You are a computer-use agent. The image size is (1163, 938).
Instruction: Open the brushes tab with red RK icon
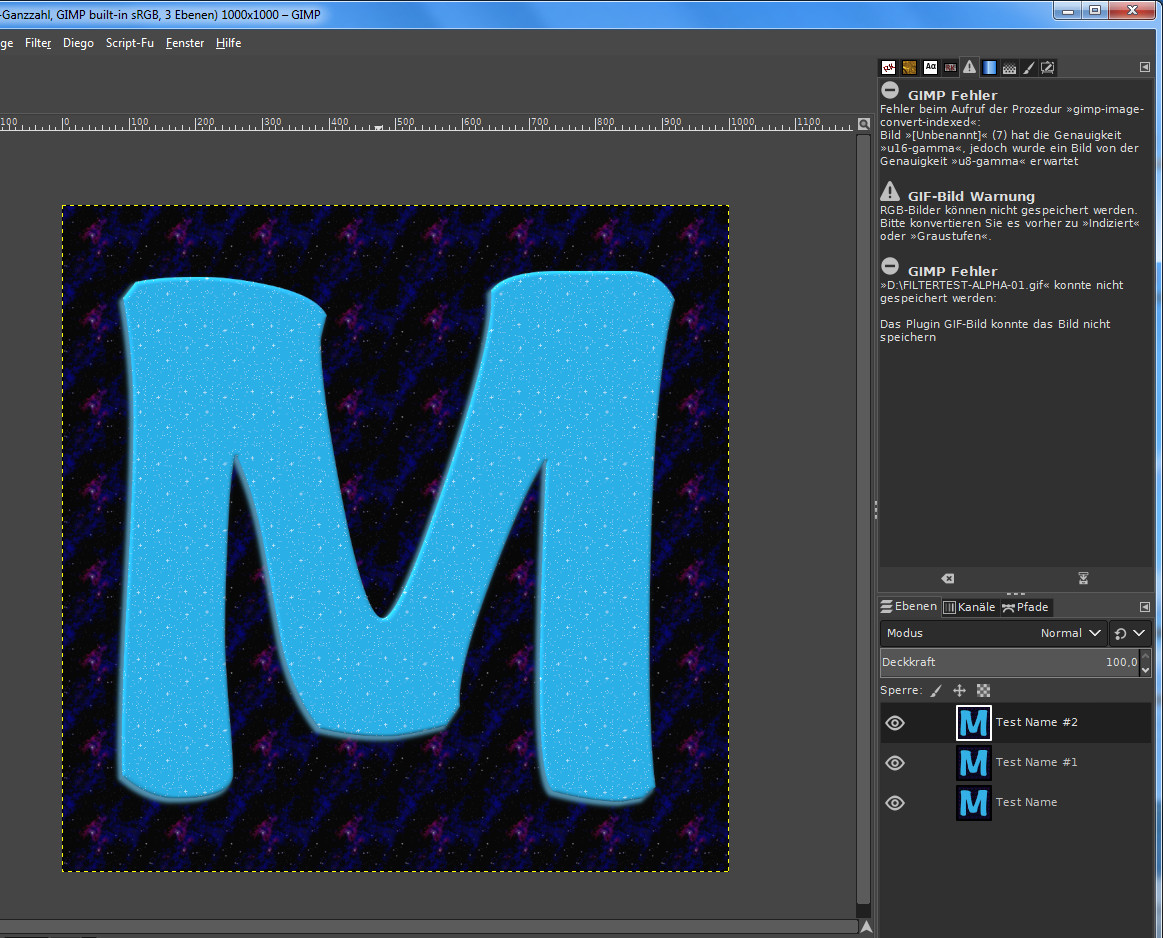888,67
